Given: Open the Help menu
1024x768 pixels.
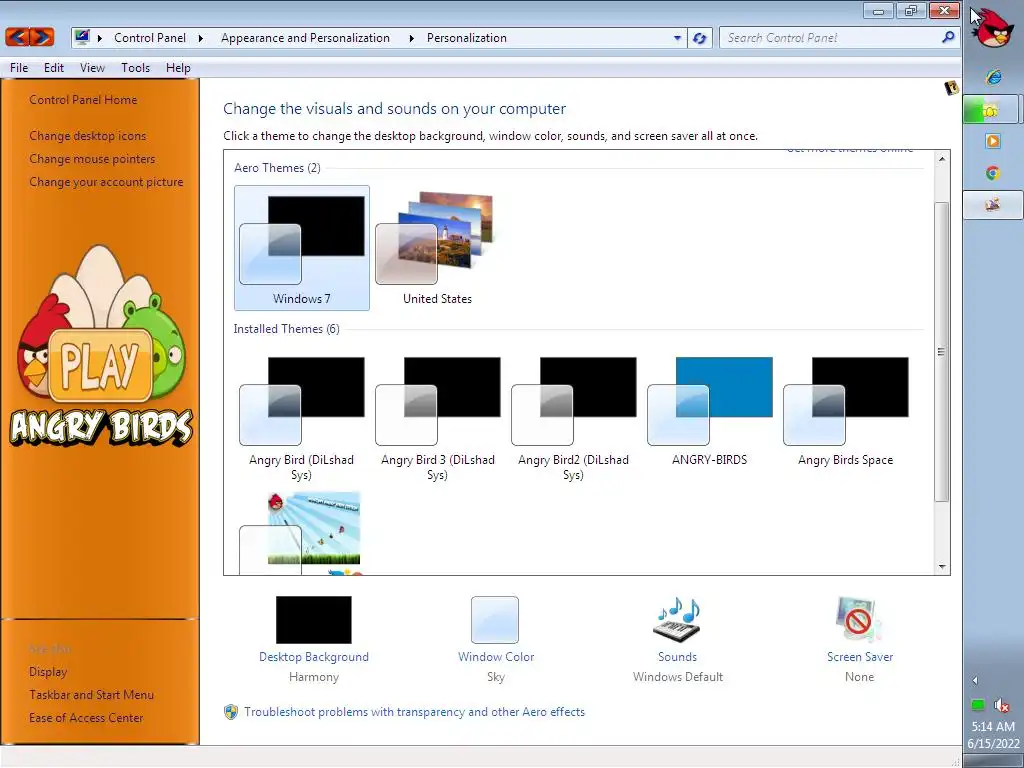Looking at the screenshot, I should click(x=178, y=68).
